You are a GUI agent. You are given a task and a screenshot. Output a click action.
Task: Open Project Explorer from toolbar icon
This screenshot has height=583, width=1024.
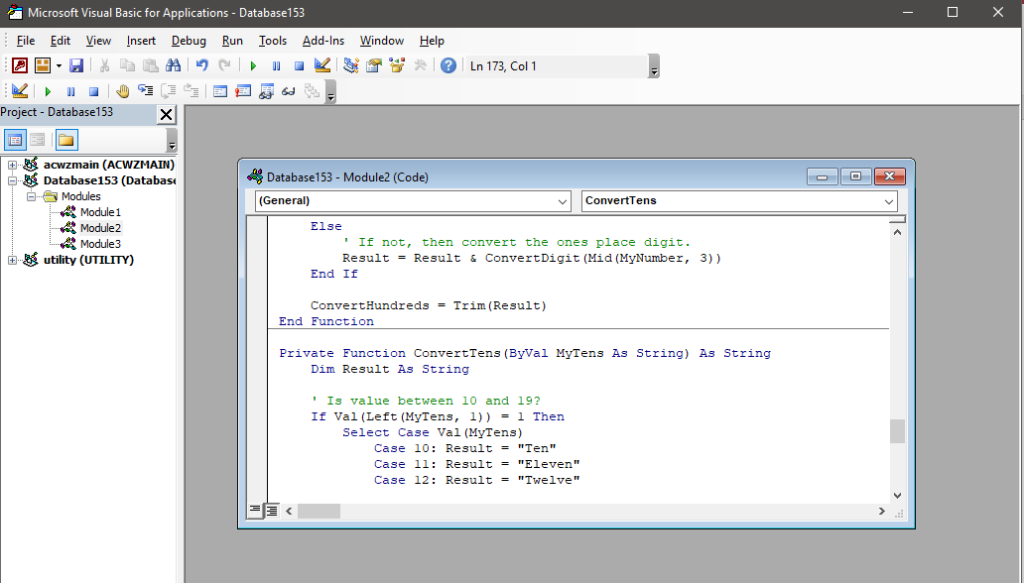pos(351,65)
